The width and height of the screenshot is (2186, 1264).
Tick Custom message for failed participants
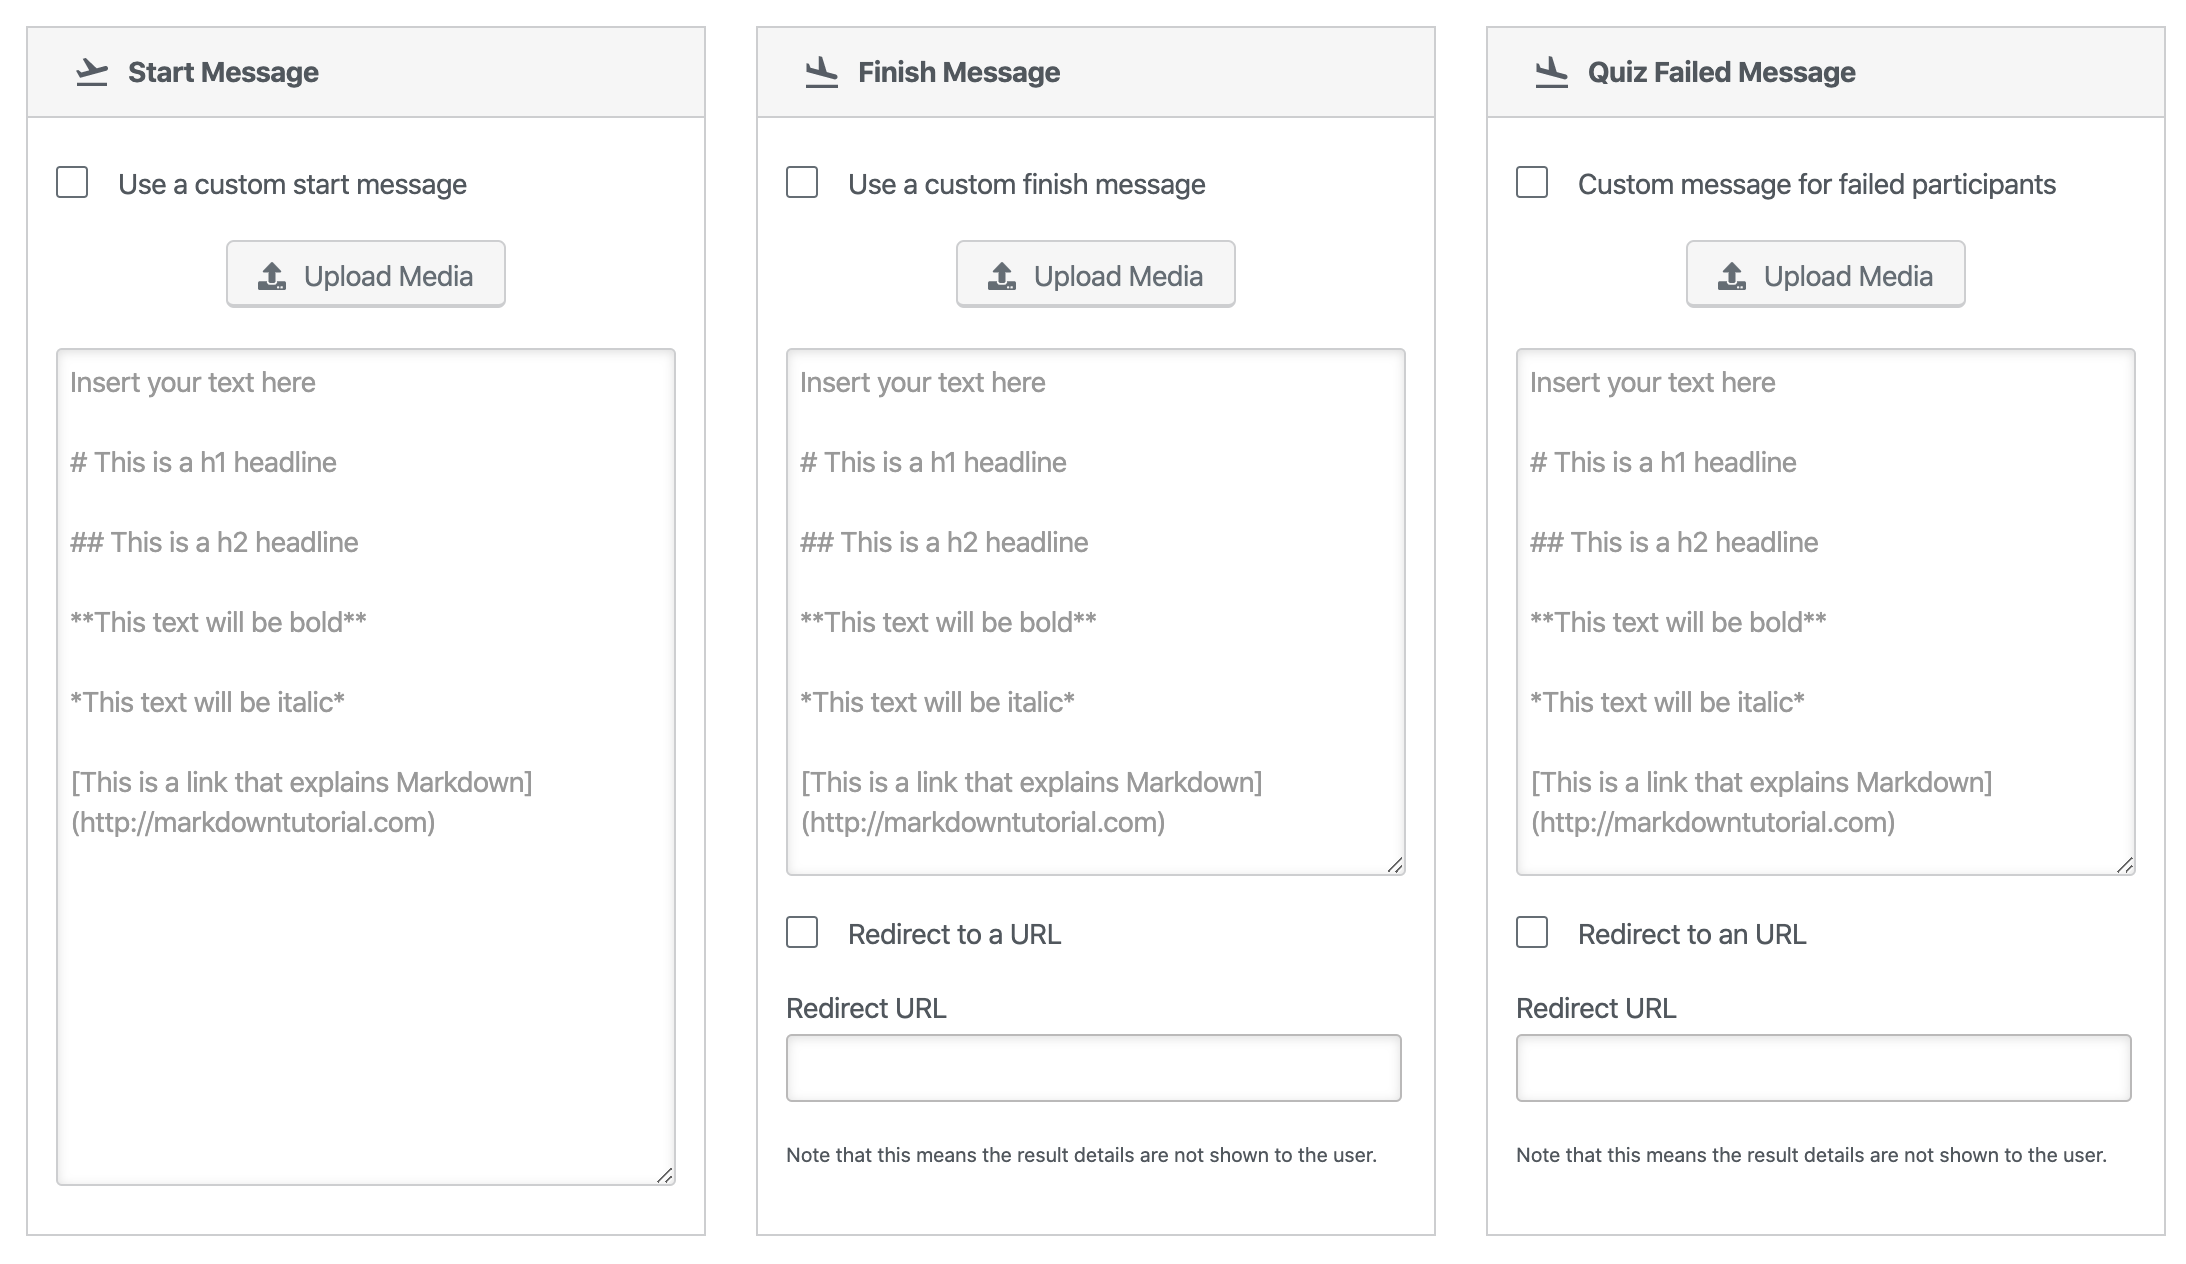pyautogui.click(x=1532, y=183)
